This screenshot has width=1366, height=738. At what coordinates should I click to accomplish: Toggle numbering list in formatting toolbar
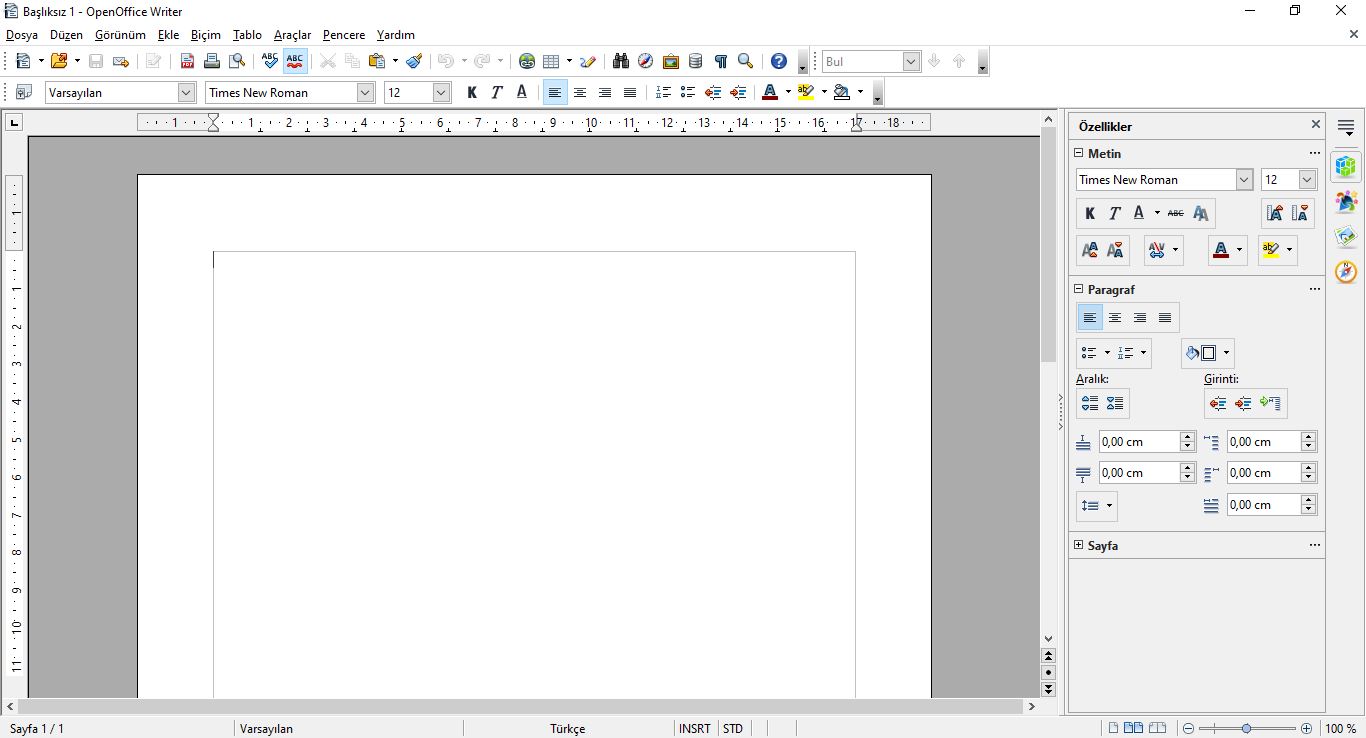[x=663, y=92]
